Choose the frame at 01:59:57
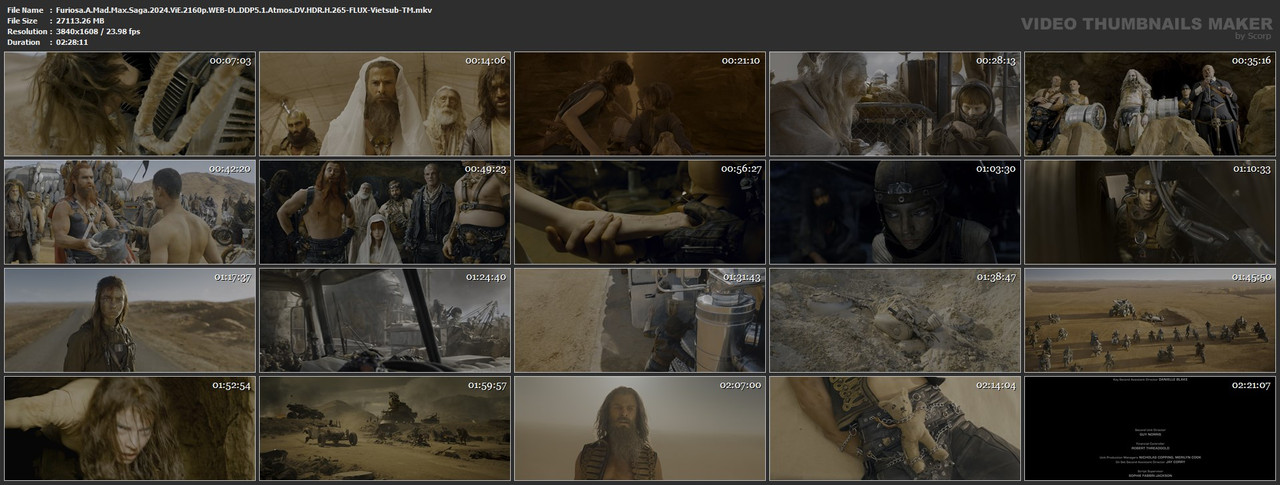The width and height of the screenshot is (1280, 485). click(x=385, y=428)
